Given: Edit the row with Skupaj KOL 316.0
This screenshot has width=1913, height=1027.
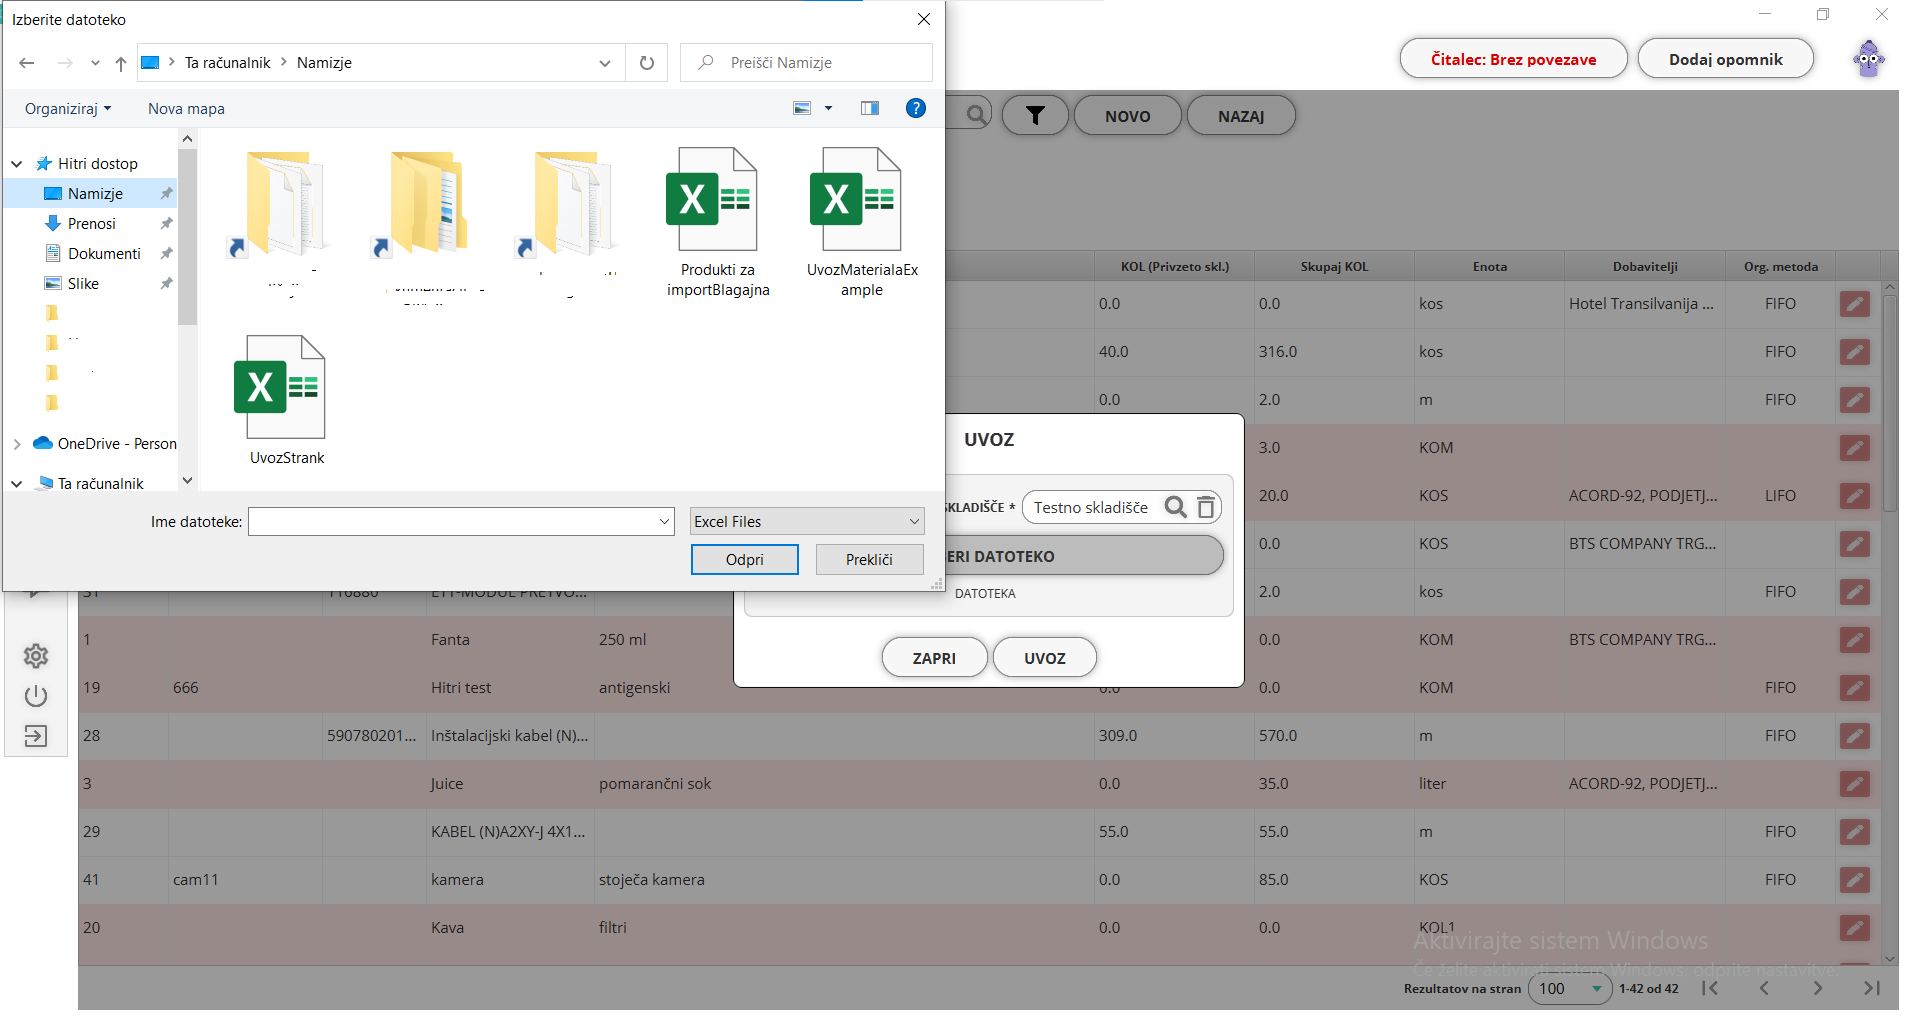Looking at the screenshot, I should click(x=1854, y=352).
